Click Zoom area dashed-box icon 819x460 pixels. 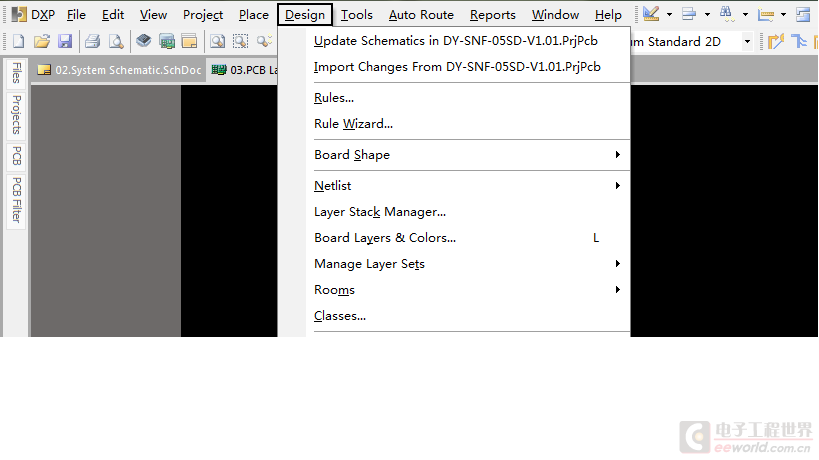[x=240, y=41]
